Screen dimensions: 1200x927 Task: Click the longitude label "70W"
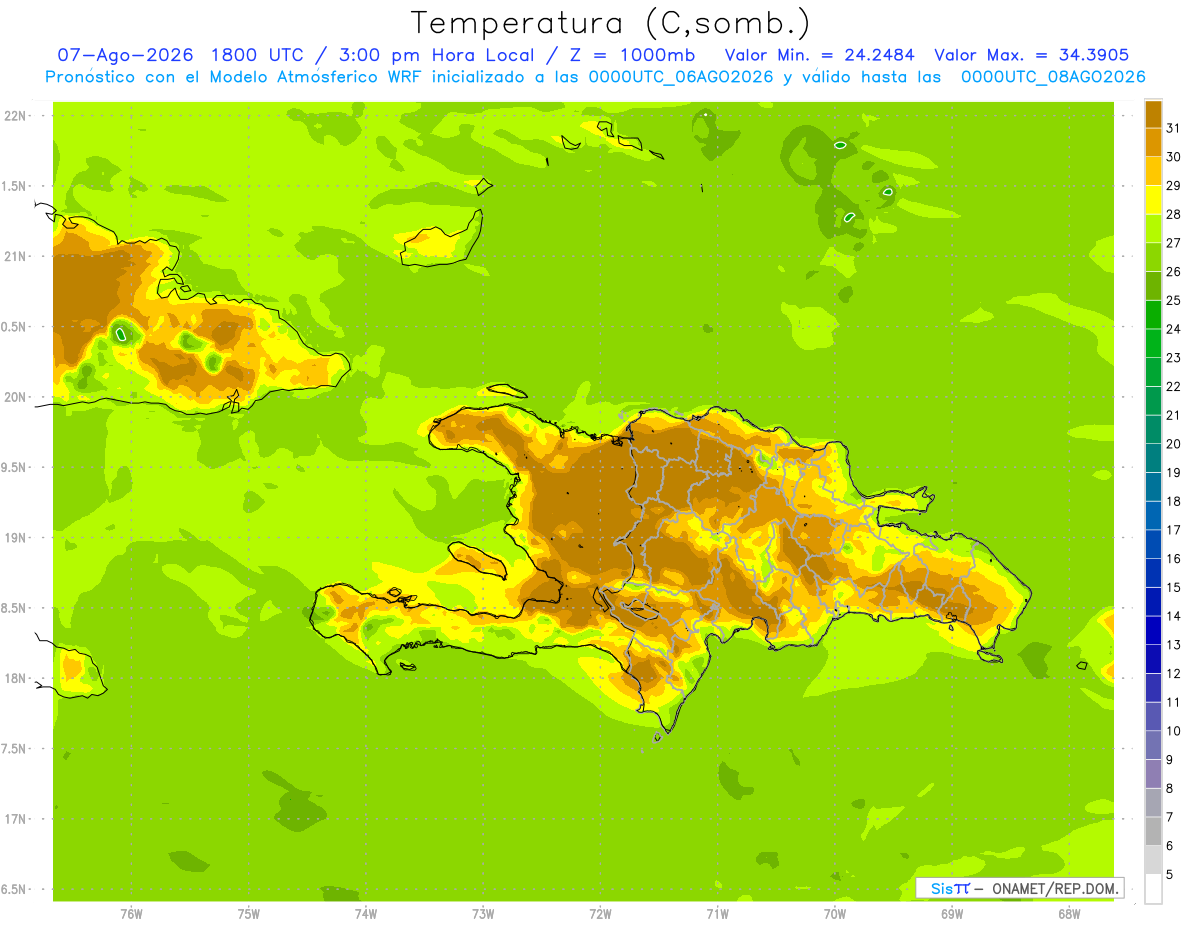[835, 914]
